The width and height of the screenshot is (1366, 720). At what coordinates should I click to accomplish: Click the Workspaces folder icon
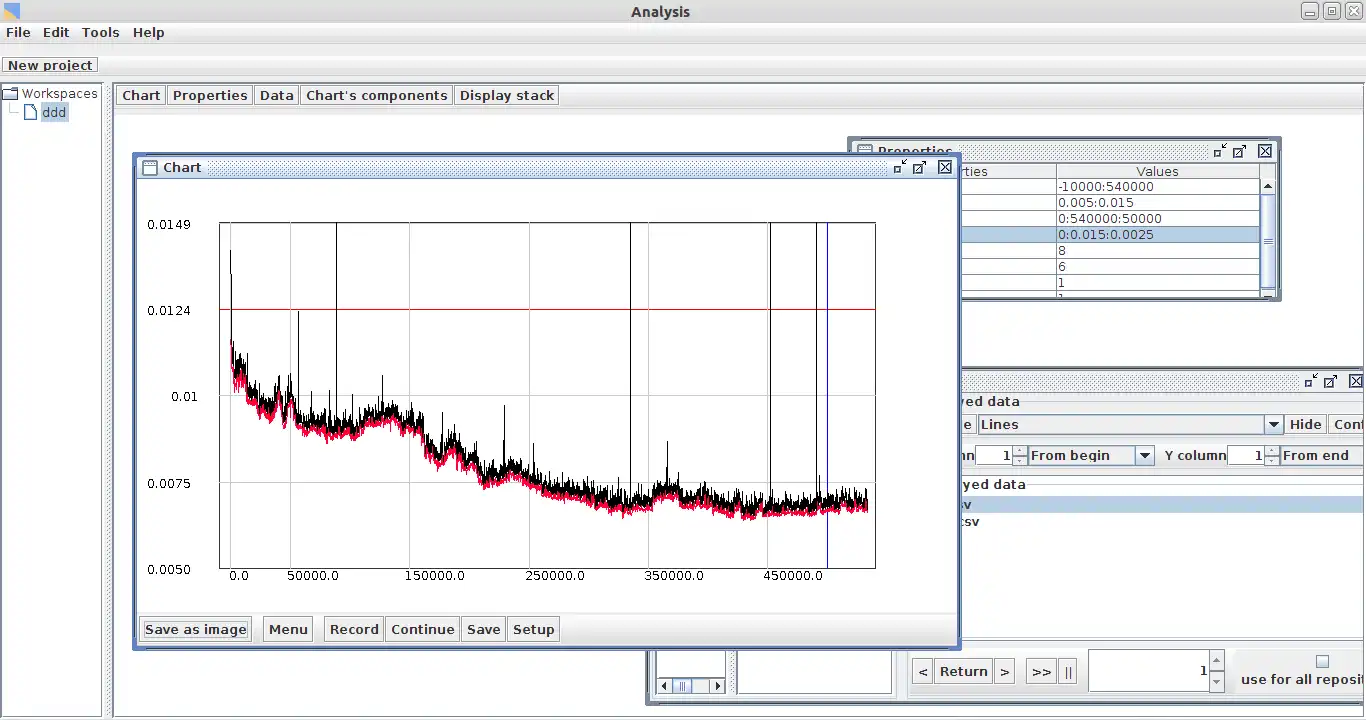pyautogui.click(x=11, y=93)
